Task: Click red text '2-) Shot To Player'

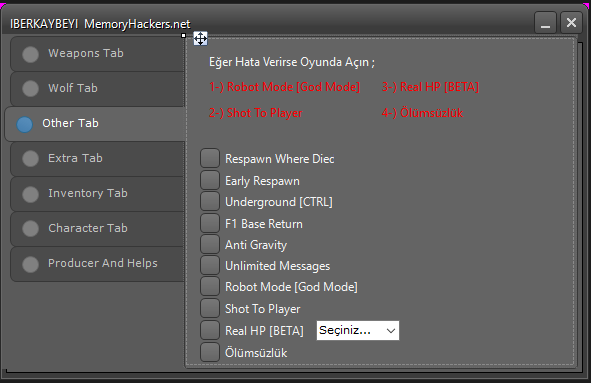Action: pyautogui.click(x=256, y=113)
